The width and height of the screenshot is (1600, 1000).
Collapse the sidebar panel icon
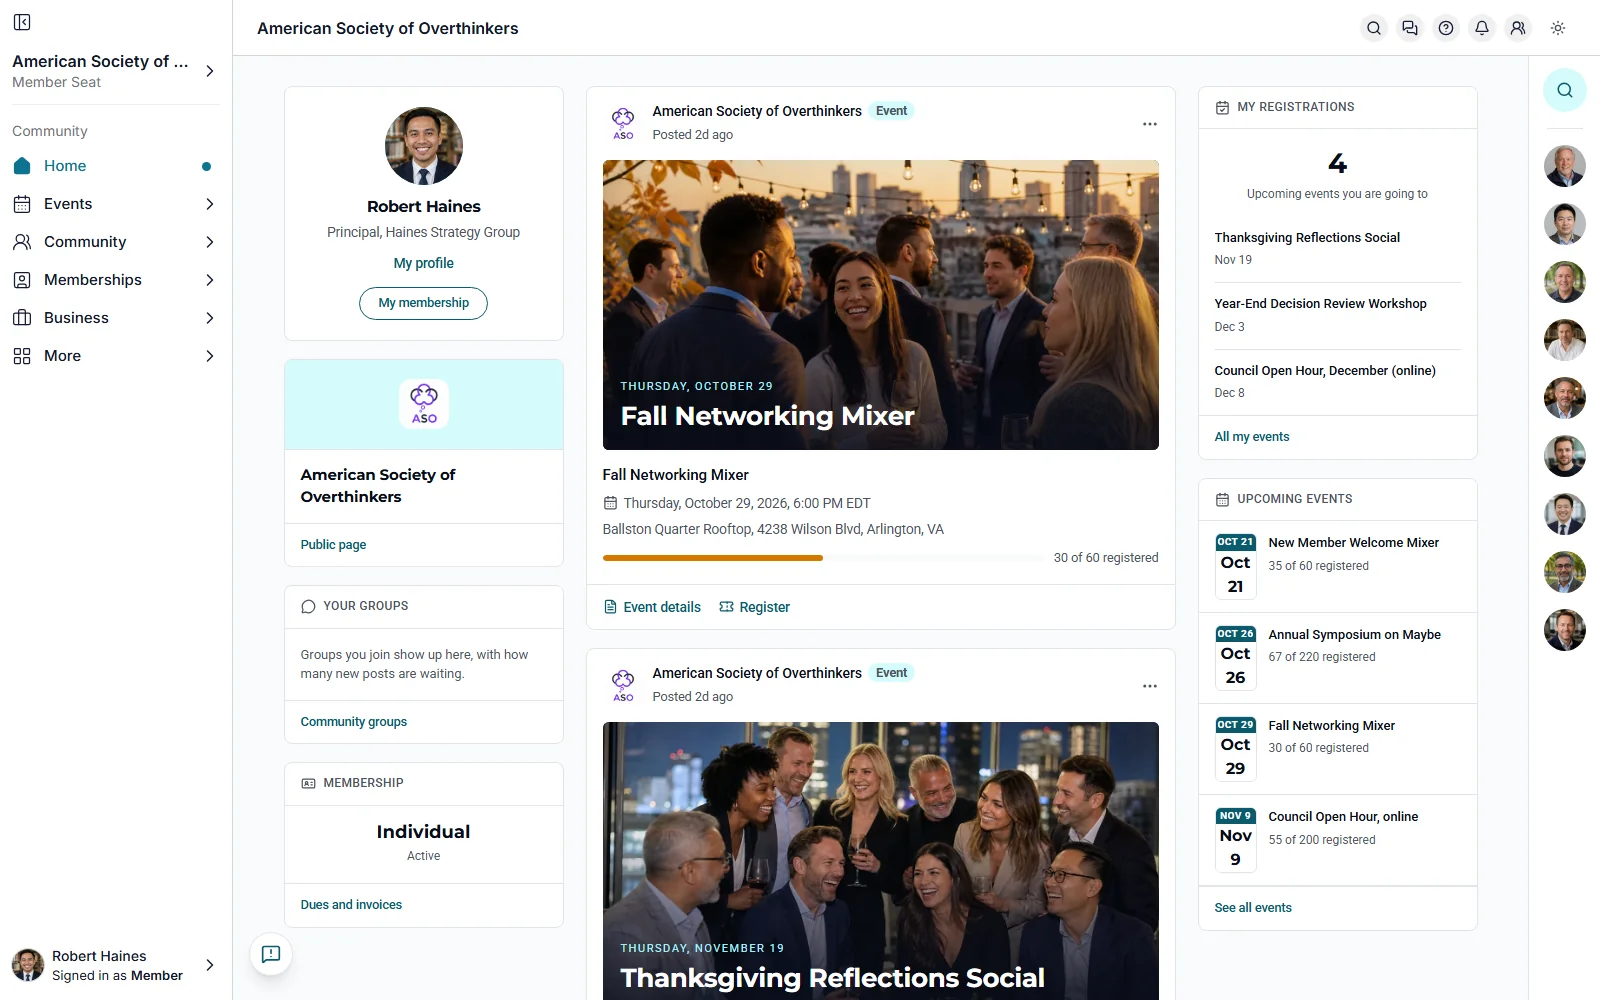[22, 22]
